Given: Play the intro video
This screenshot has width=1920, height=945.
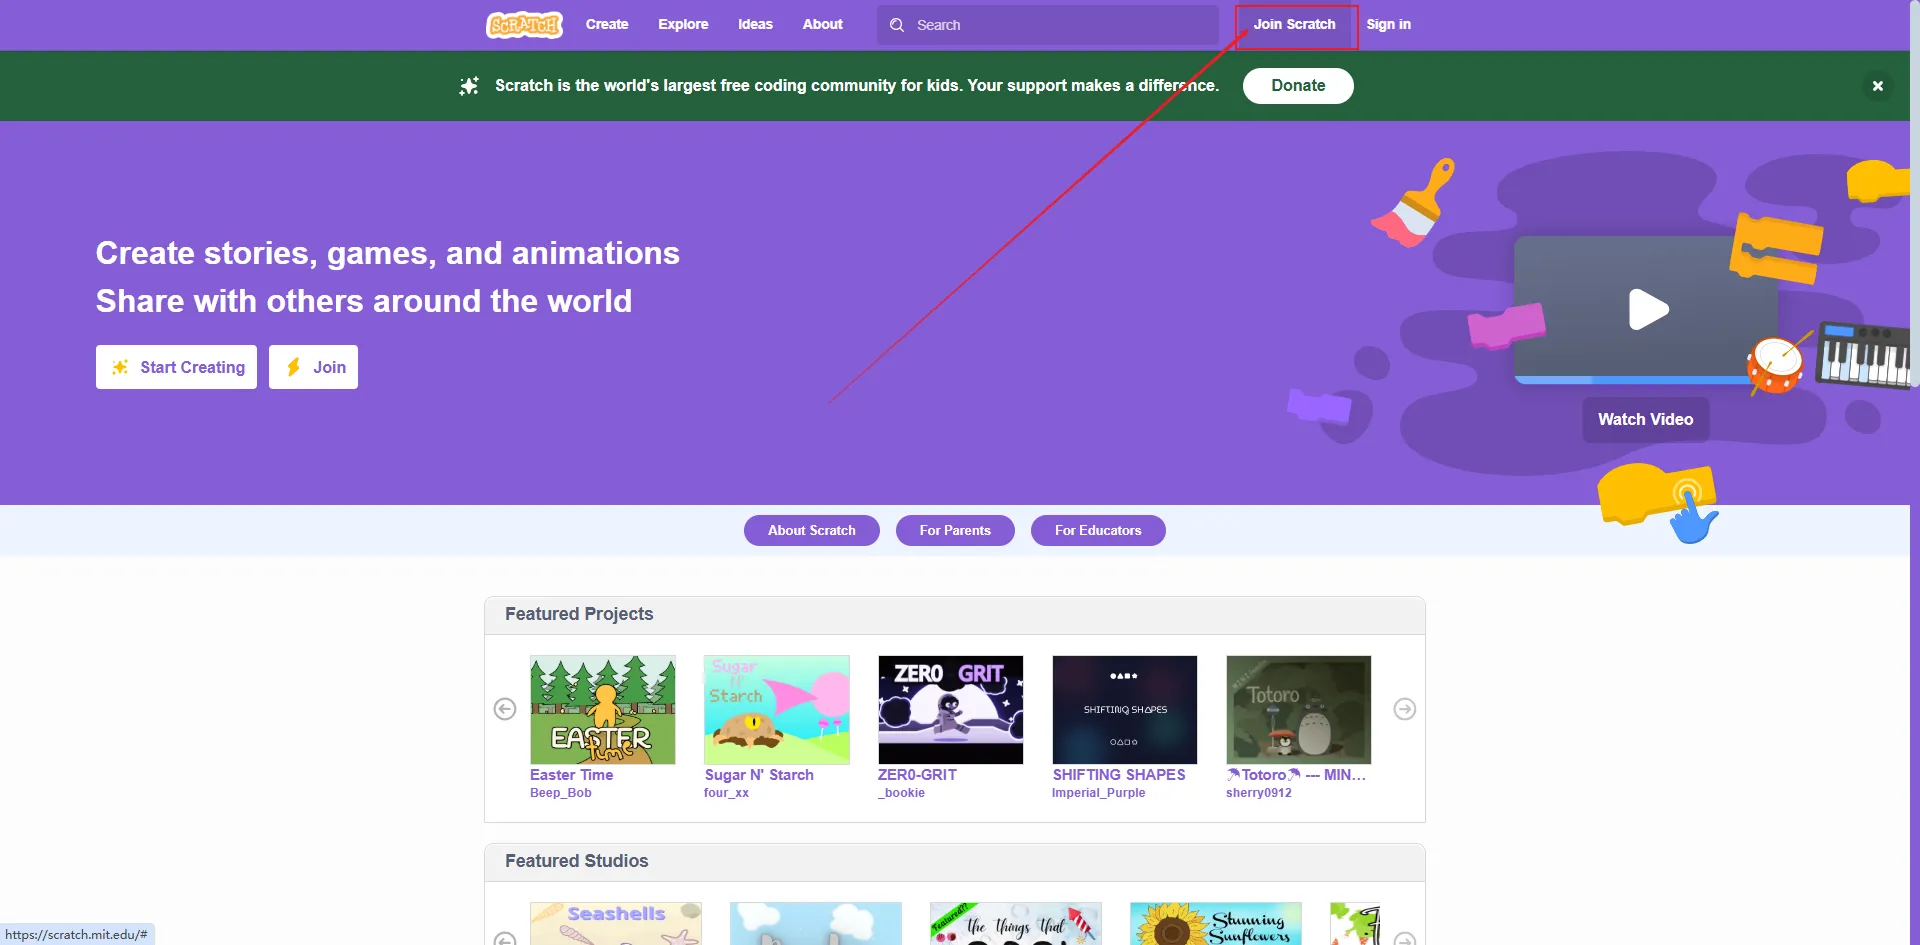Looking at the screenshot, I should tap(1647, 309).
